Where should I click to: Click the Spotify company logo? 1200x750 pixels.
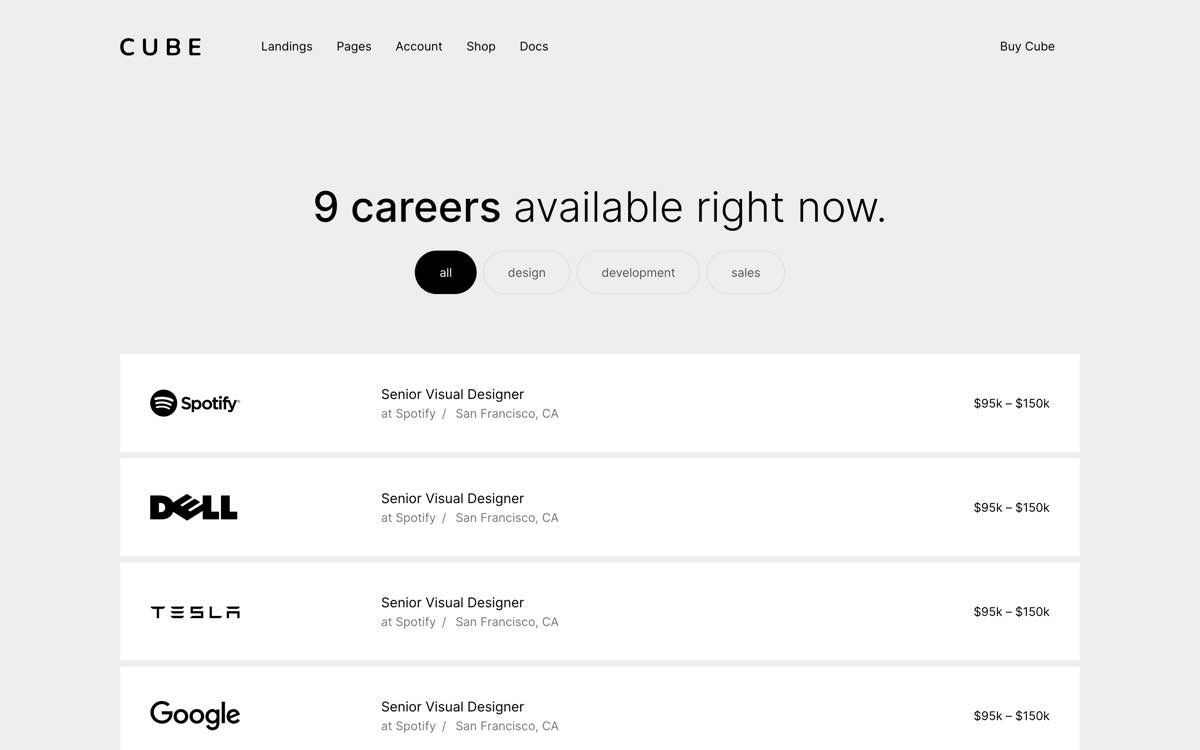coord(194,403)
